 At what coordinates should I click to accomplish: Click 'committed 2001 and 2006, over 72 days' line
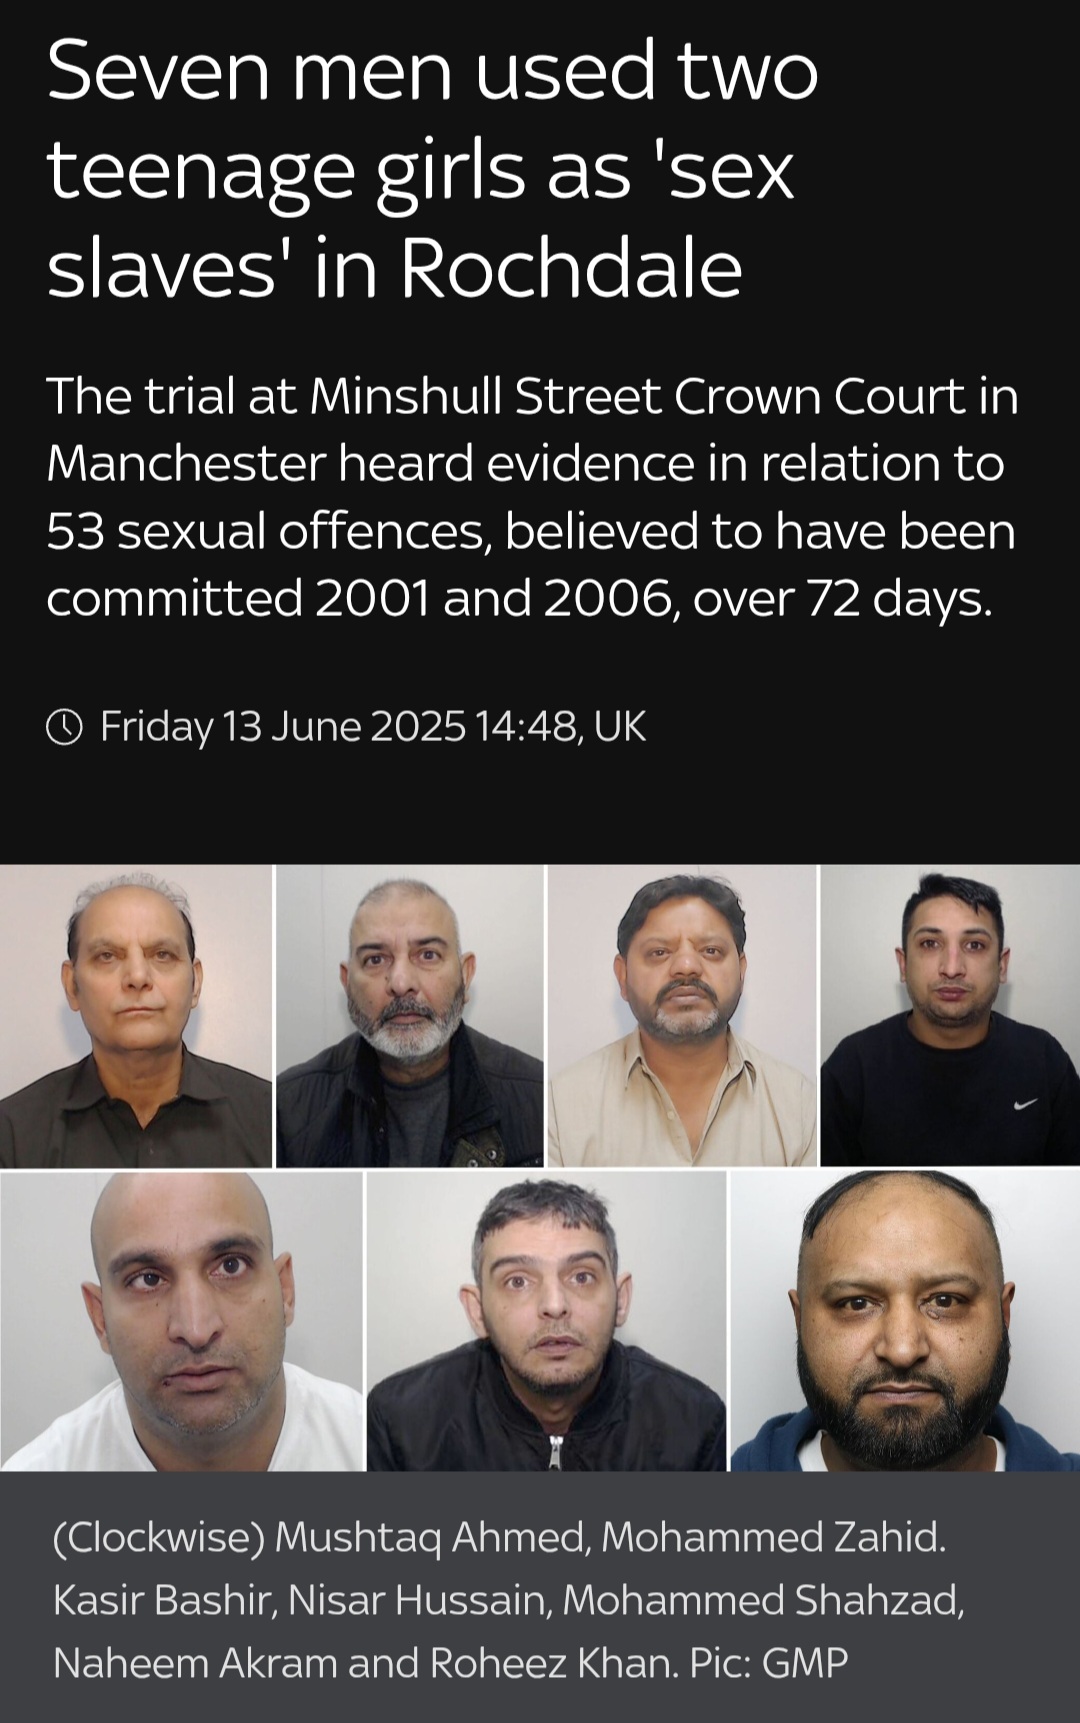519,599
